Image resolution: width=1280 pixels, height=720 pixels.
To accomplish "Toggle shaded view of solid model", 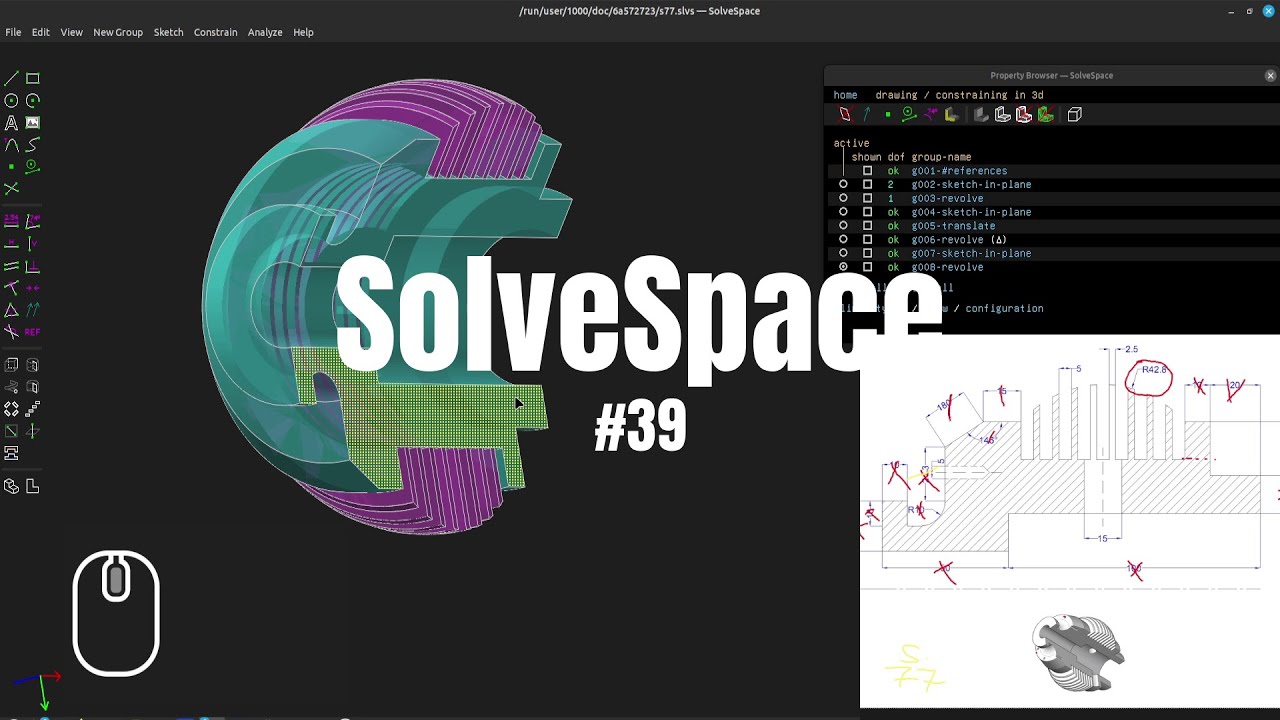I will coord(981,114).
